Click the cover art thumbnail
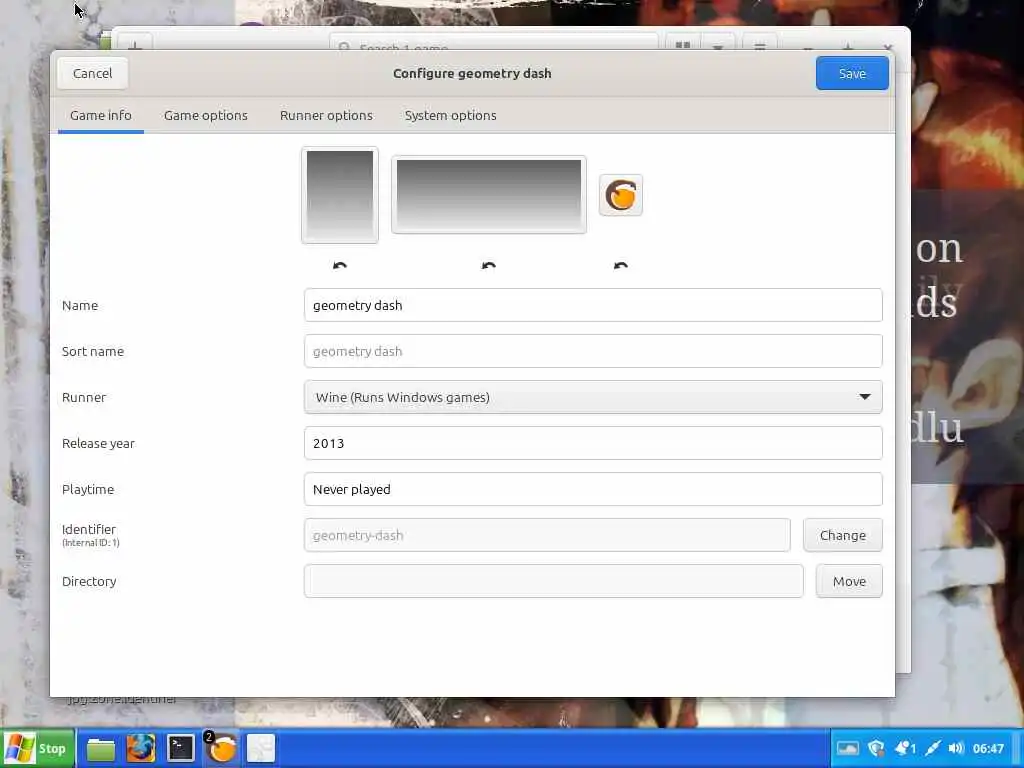This screenshot has width=1024, height=768. [x=340, y=195]
